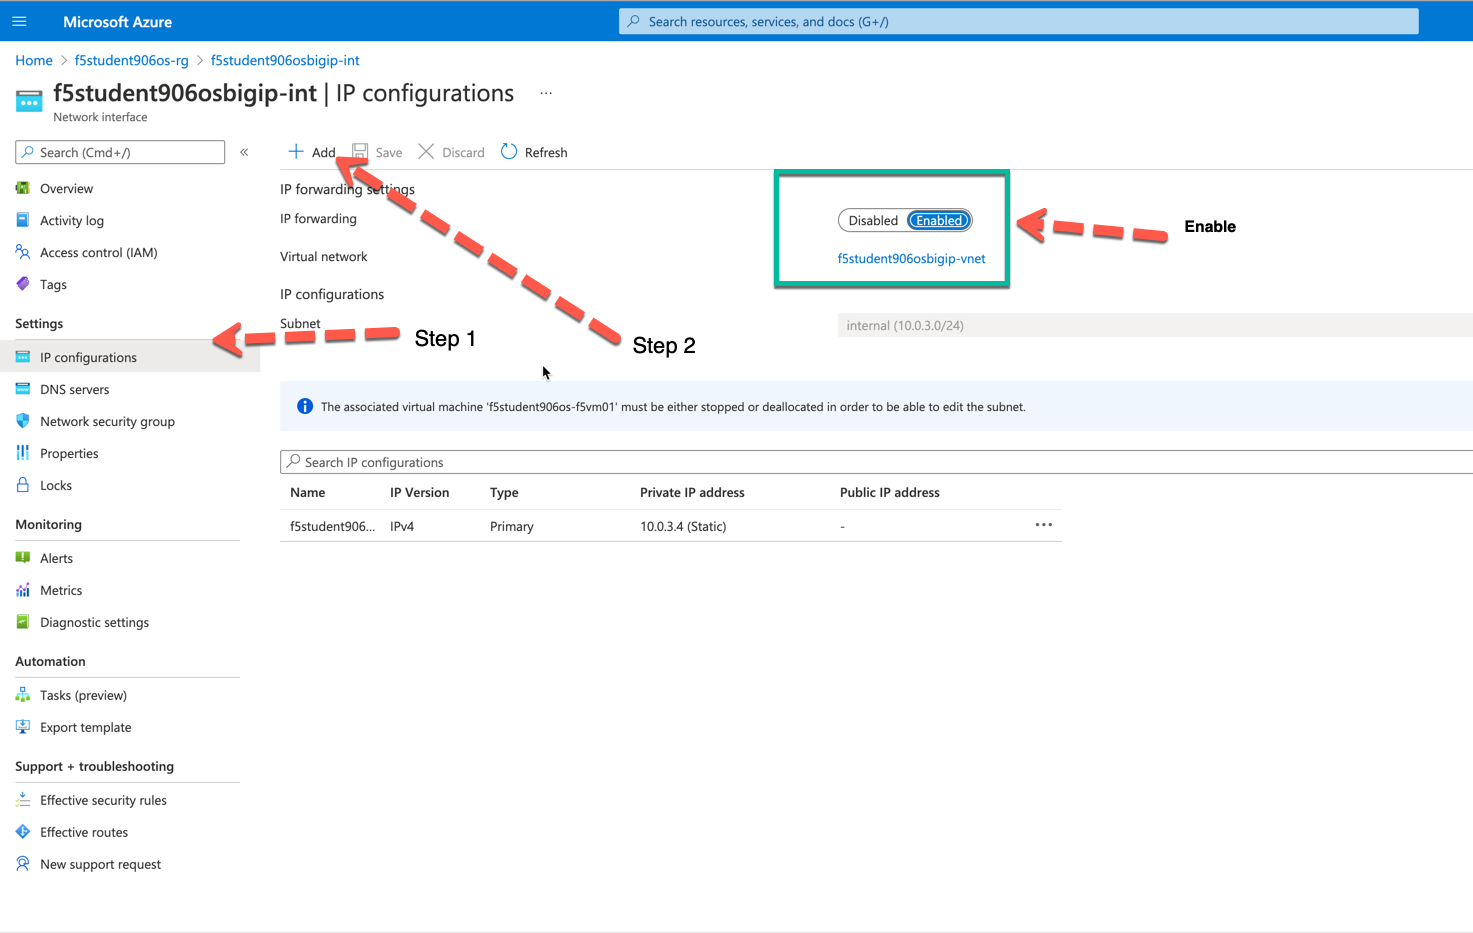
Task: Click the Diagnostic settings icon
Action: [x=23, y=622]
